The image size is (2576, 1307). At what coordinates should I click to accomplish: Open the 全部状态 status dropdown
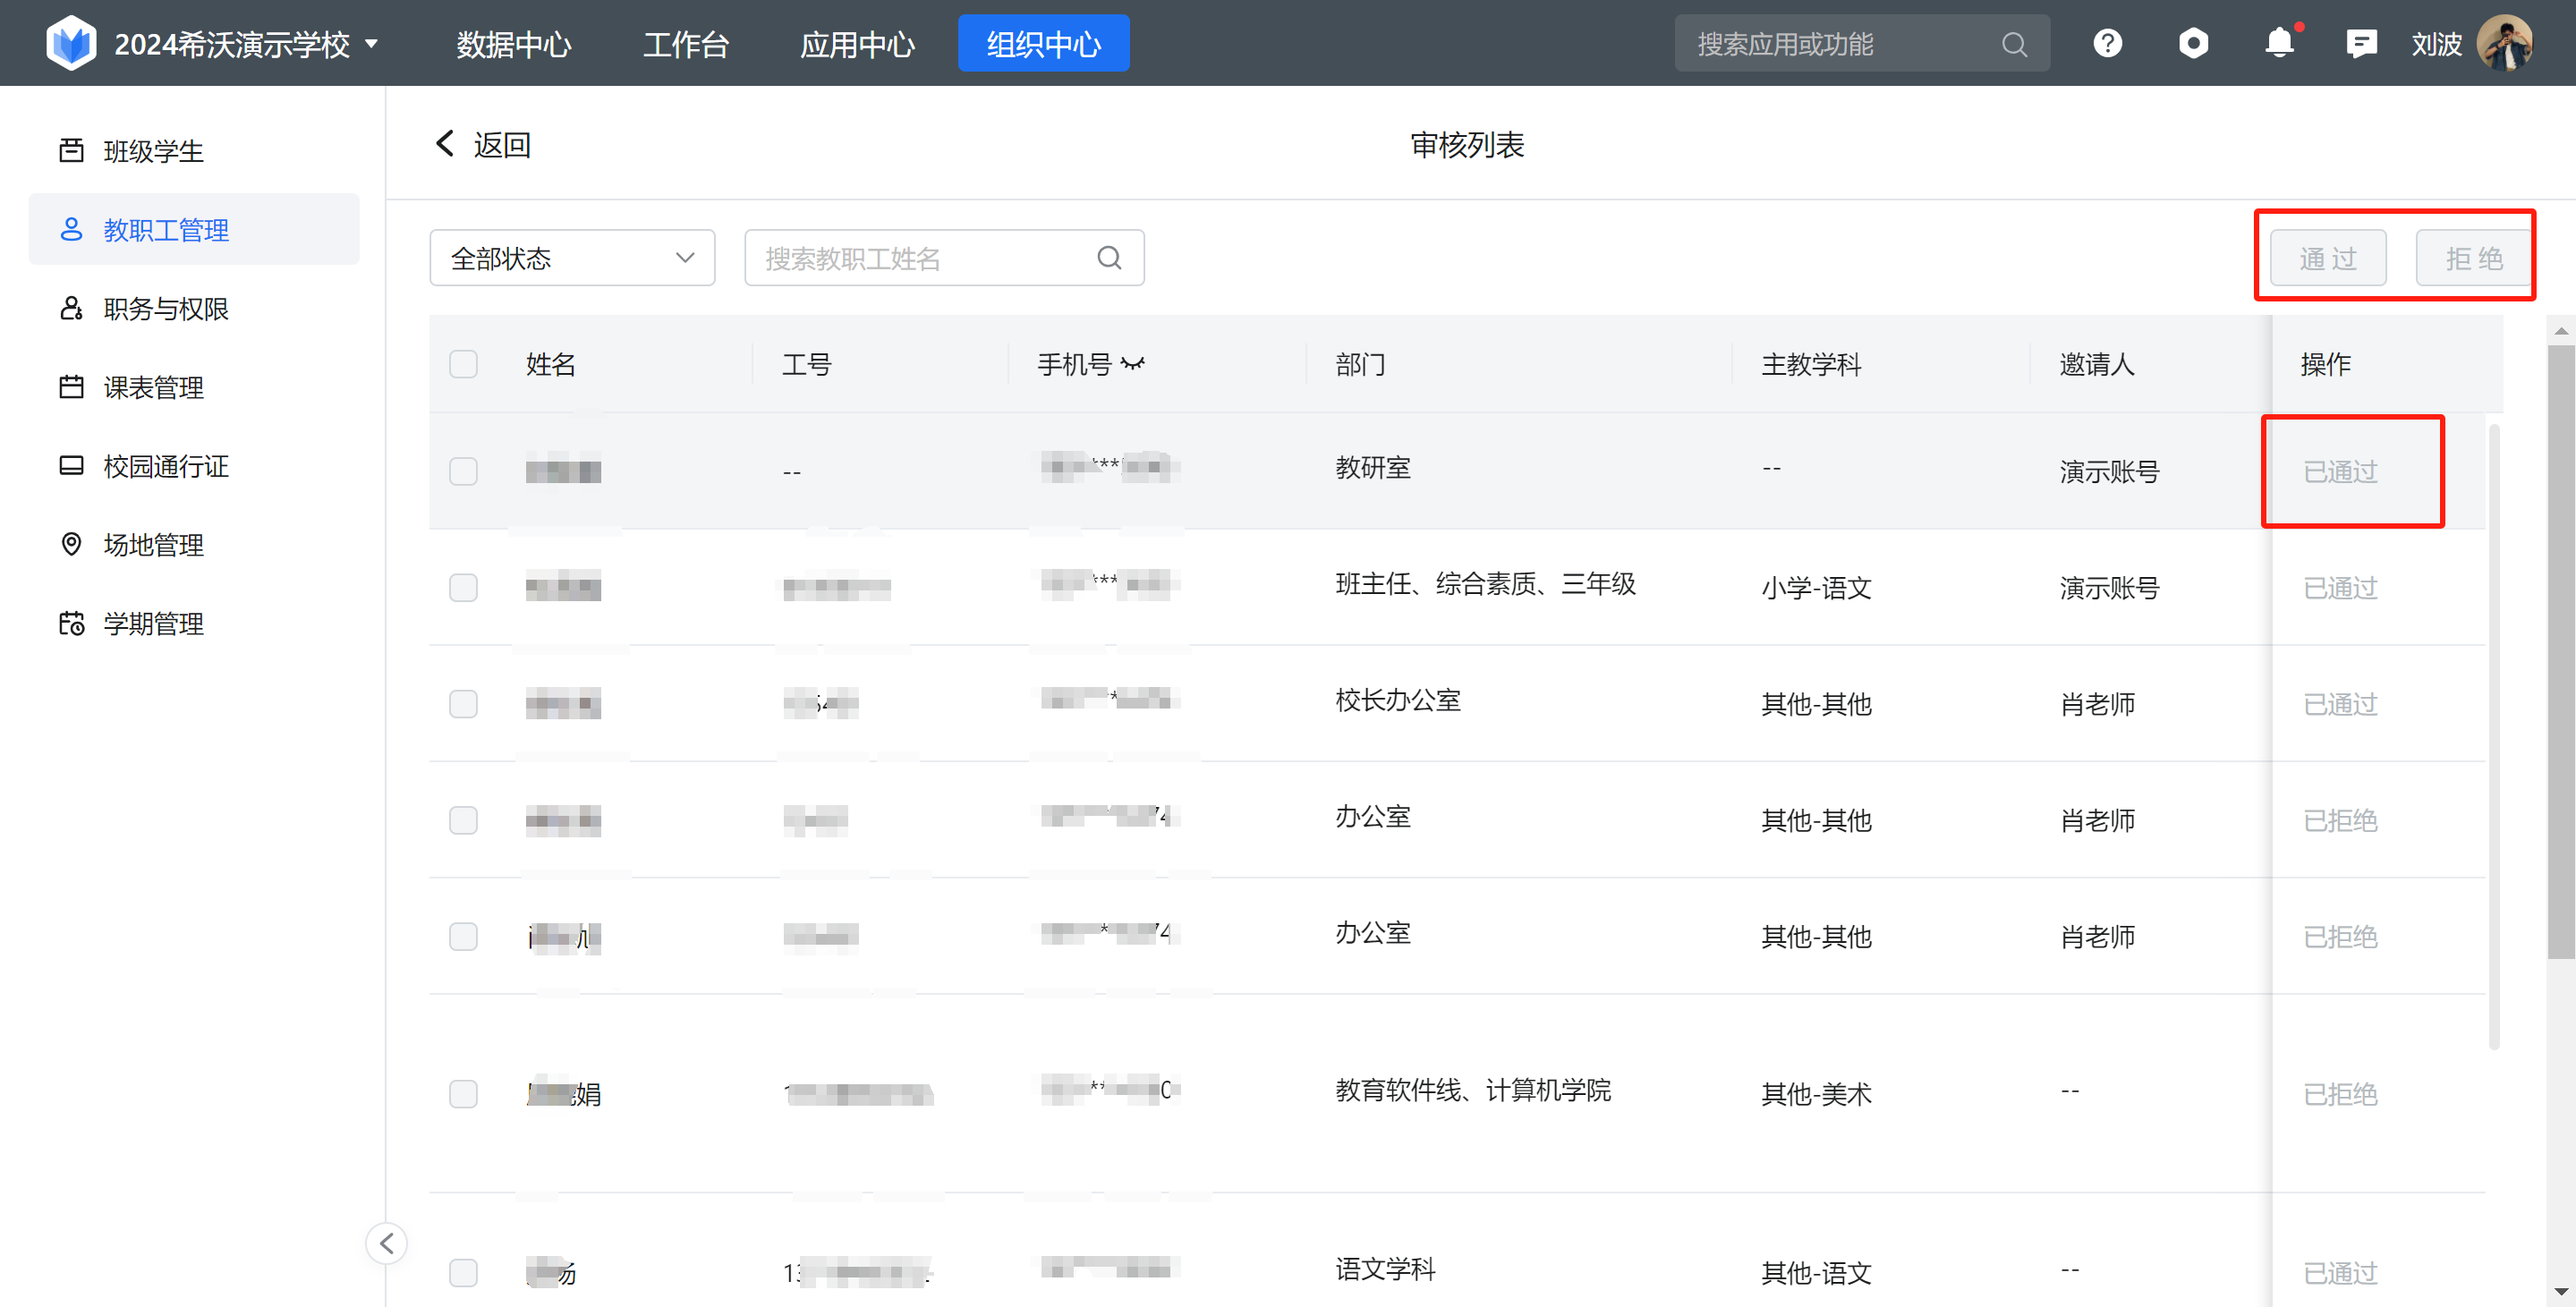[572, 258]
